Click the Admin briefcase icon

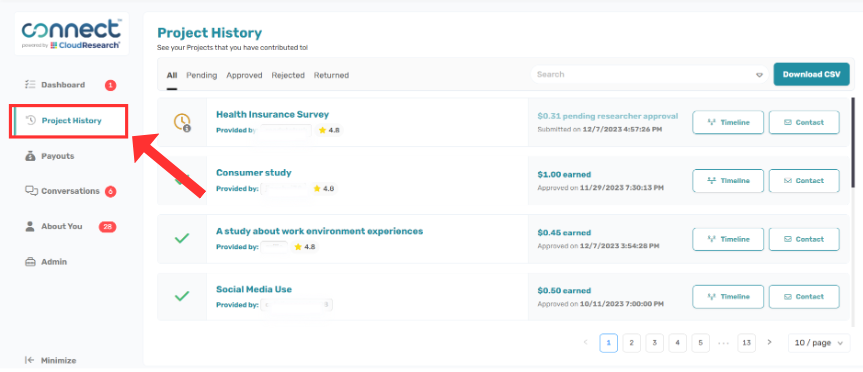point(30,262)
